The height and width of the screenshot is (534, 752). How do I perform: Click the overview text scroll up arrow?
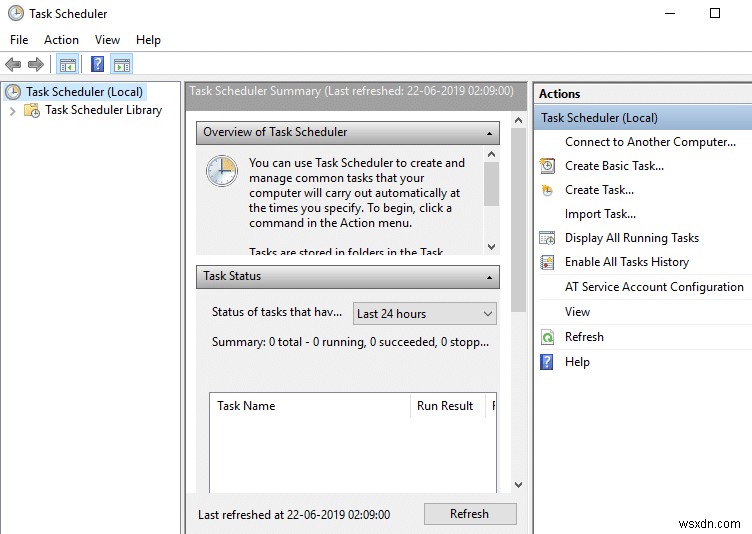click(x=491, y=154)
